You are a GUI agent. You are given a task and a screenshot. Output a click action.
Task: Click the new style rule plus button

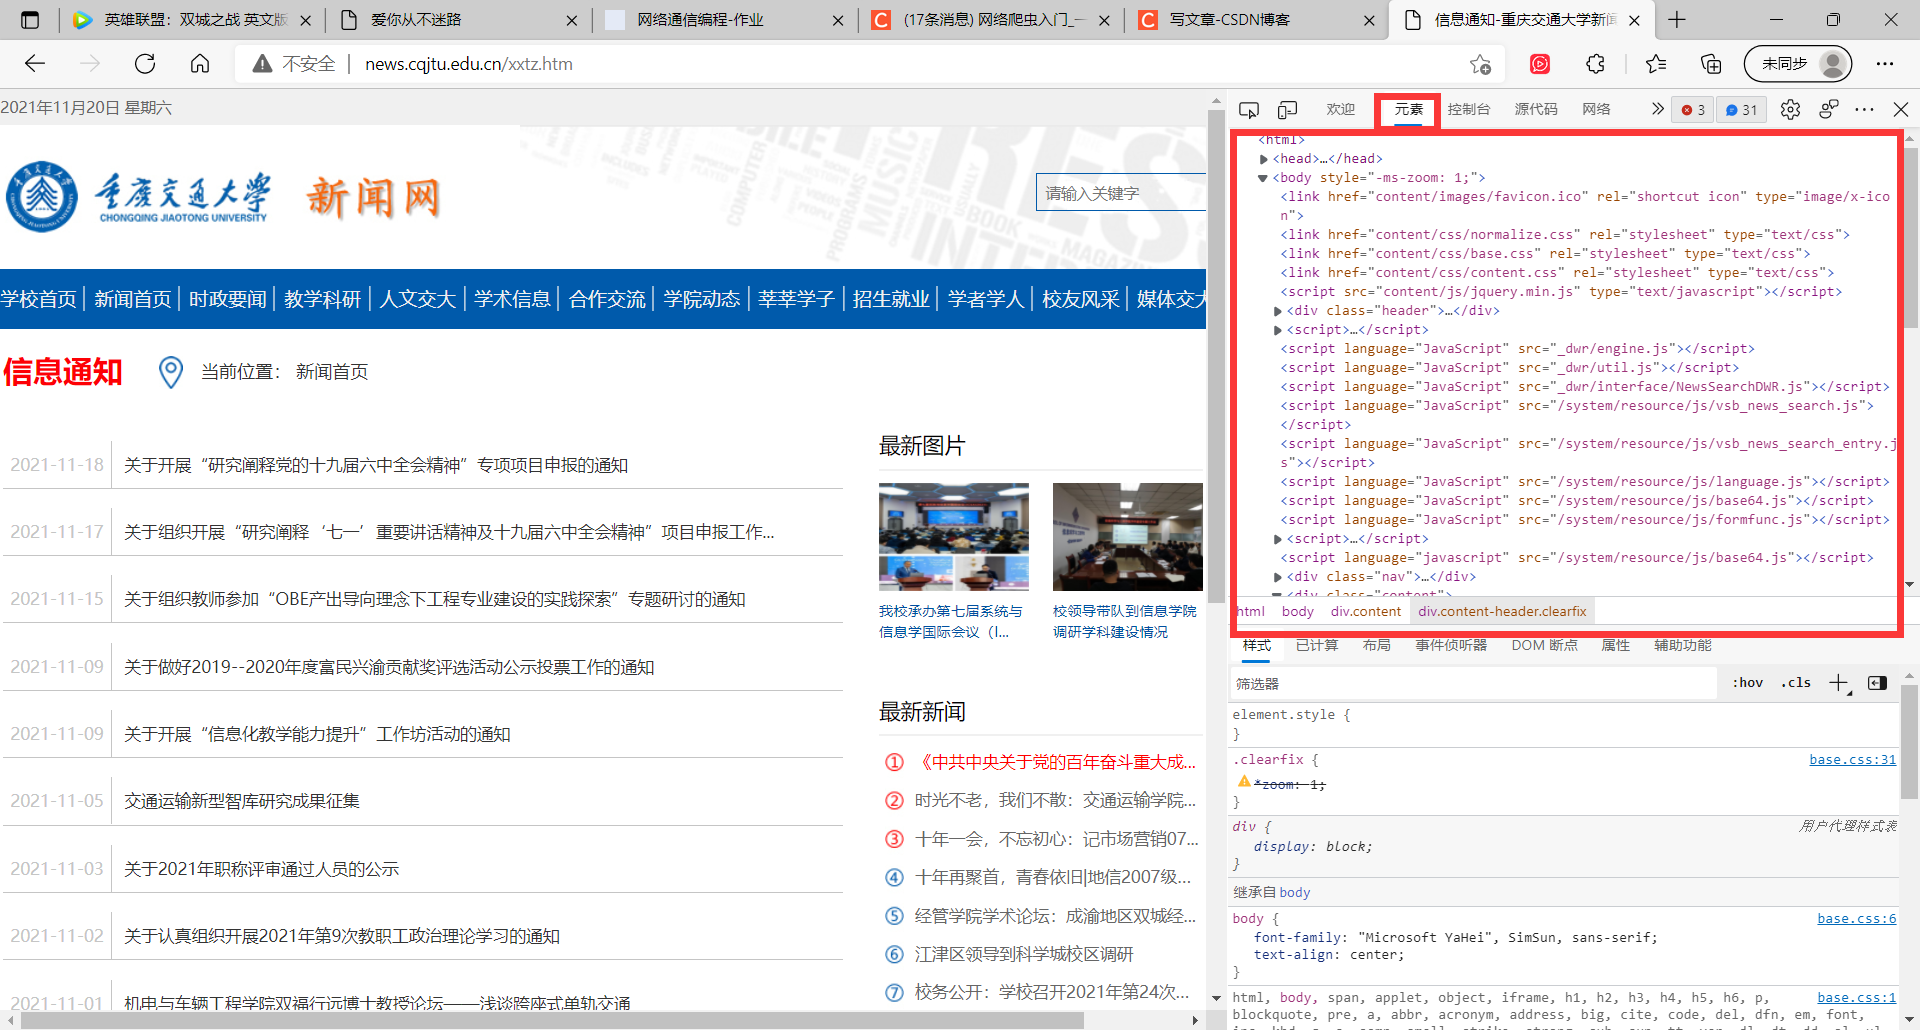click(1837, 682)
